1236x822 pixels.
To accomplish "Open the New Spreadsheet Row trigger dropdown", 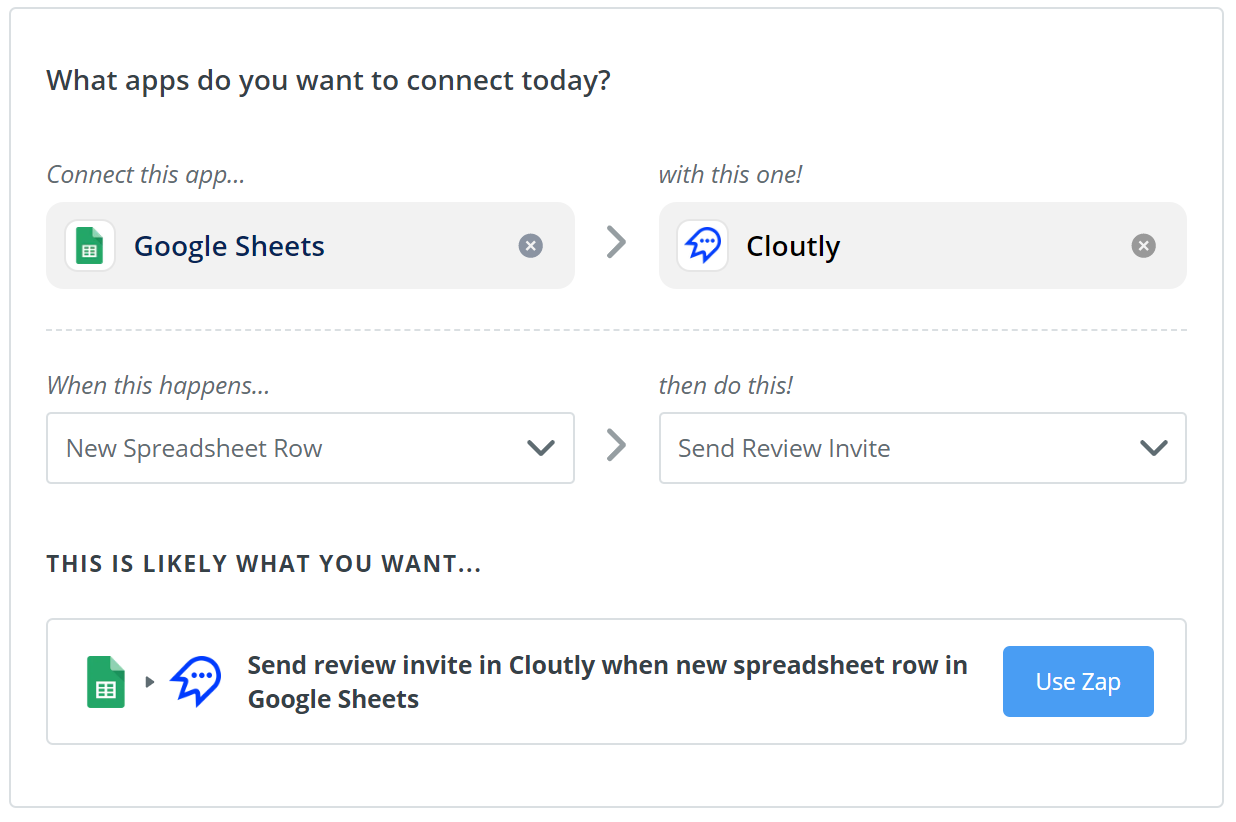I will (x=290, y=448).
